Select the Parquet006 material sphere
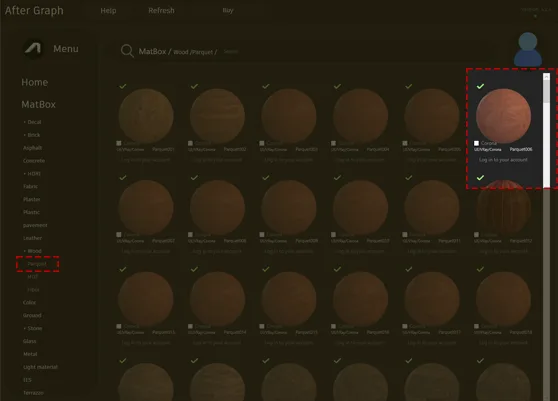This screenshot has width=558, height=401. tap(503, 115)
